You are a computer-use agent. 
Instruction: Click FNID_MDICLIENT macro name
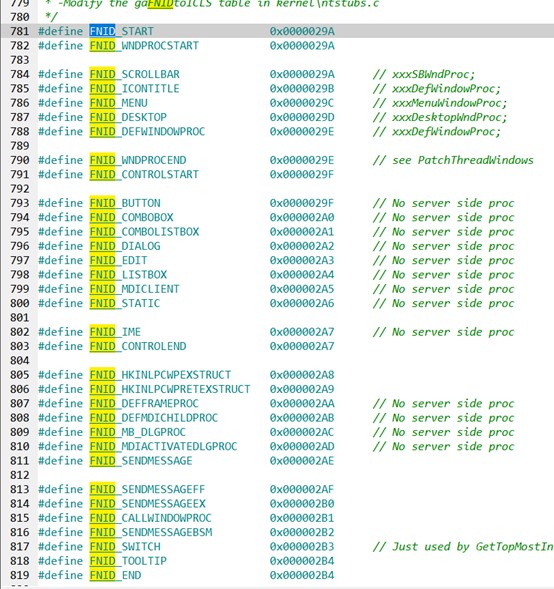coord(134,289)
